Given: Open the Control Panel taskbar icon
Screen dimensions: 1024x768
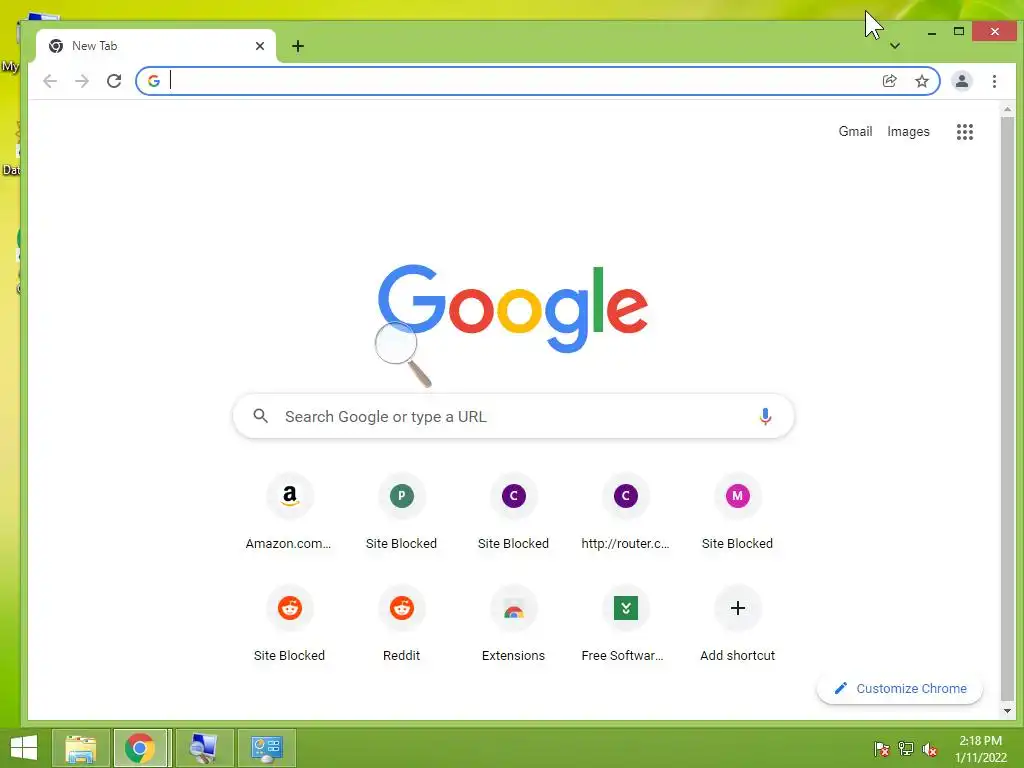Looking at the screenshot, I should coord(266,748).
